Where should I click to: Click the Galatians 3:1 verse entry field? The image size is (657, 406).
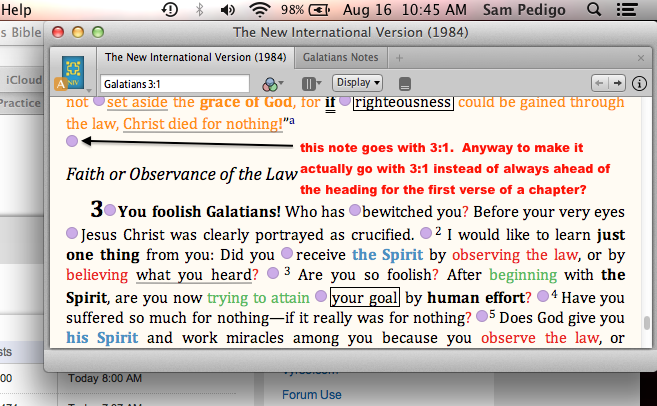175,84
